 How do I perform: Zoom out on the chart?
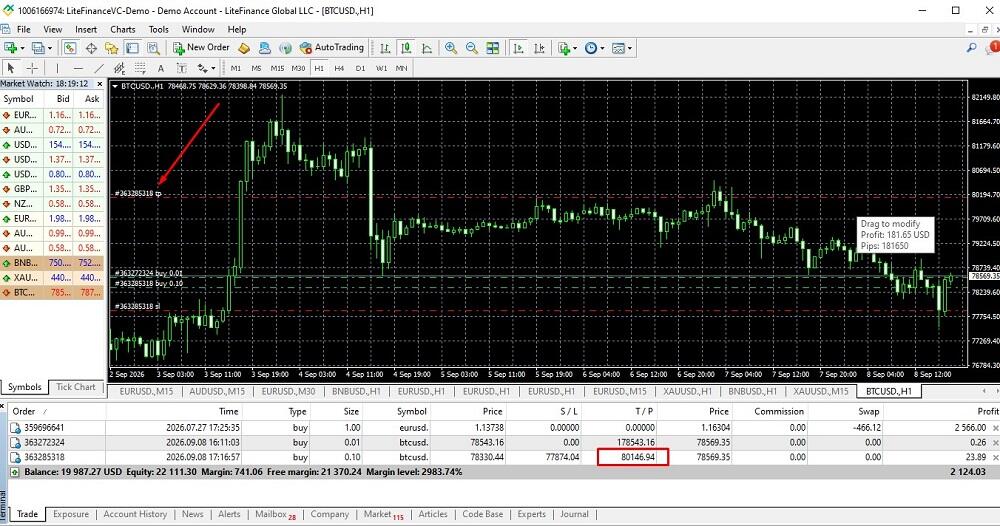[x=472, y=48]
